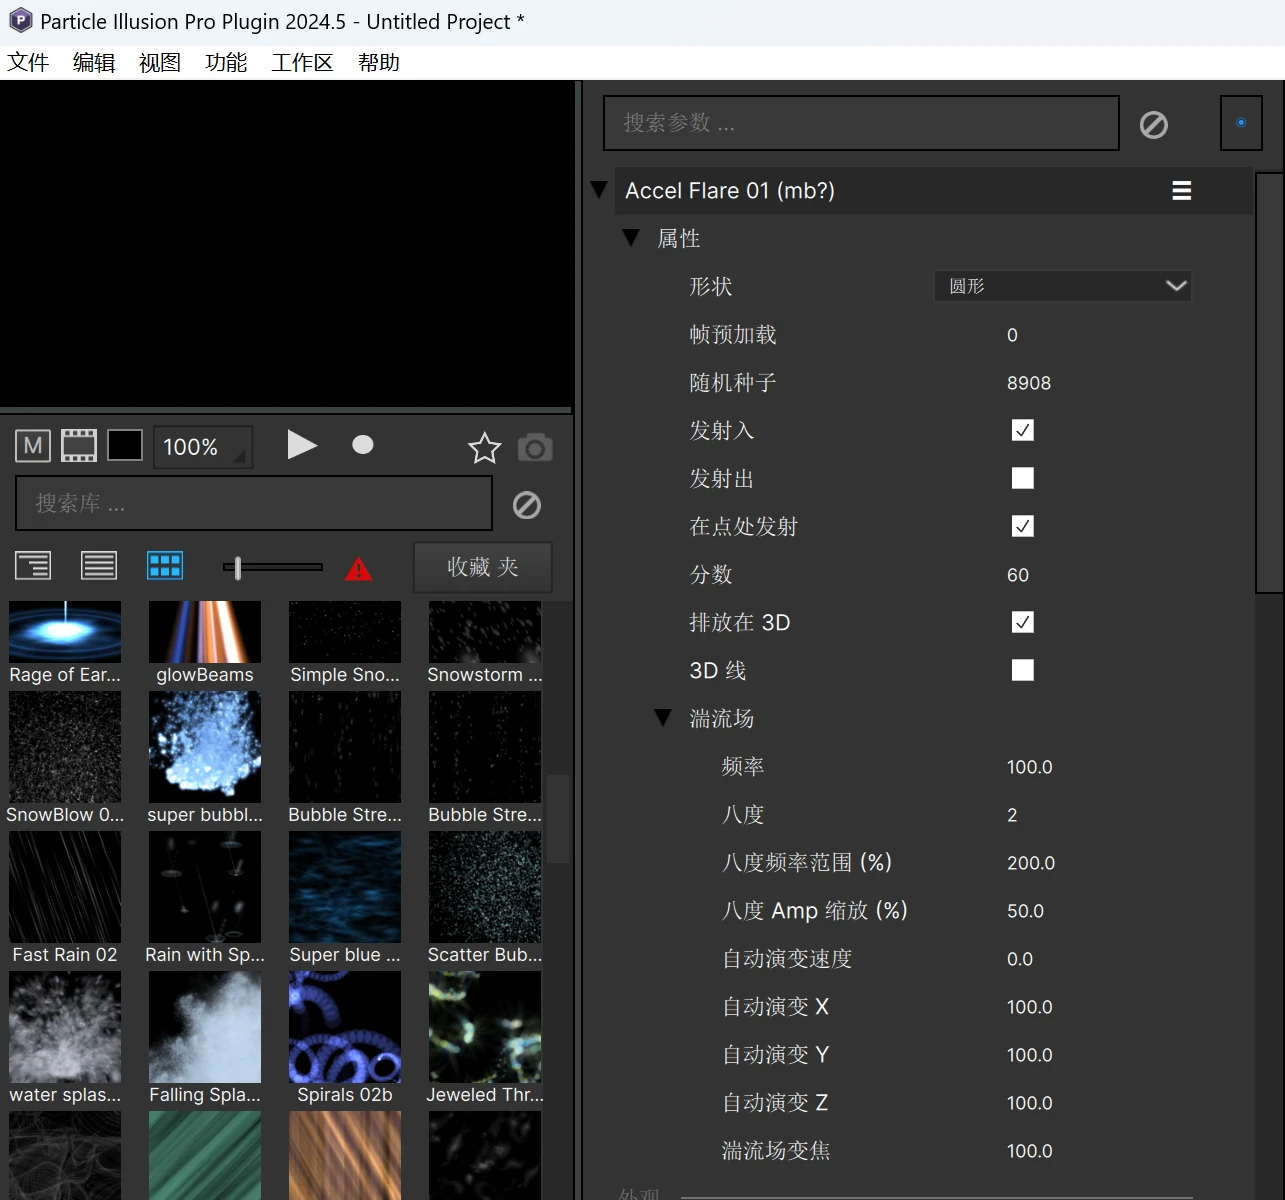Open the 文件 menu
This screenshot has width=1285, height=1200.
pos(28,63)
